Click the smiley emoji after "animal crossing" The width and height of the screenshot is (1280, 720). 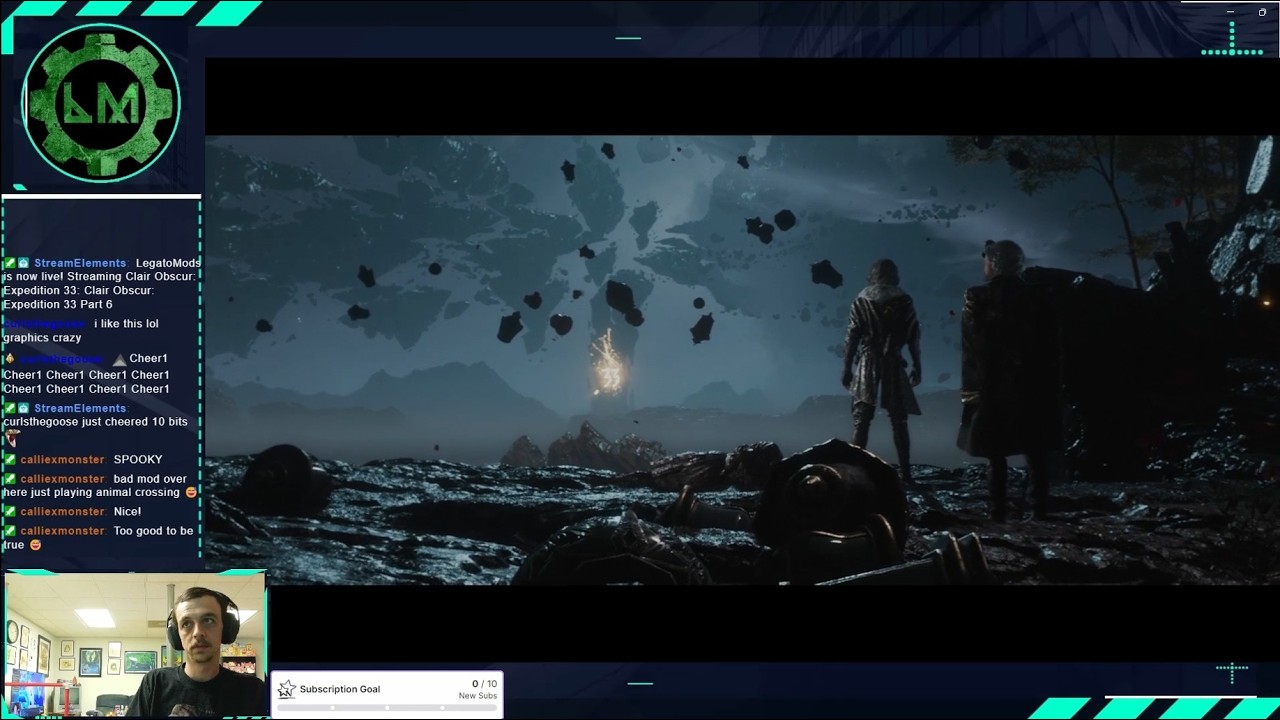pos(191,493)
